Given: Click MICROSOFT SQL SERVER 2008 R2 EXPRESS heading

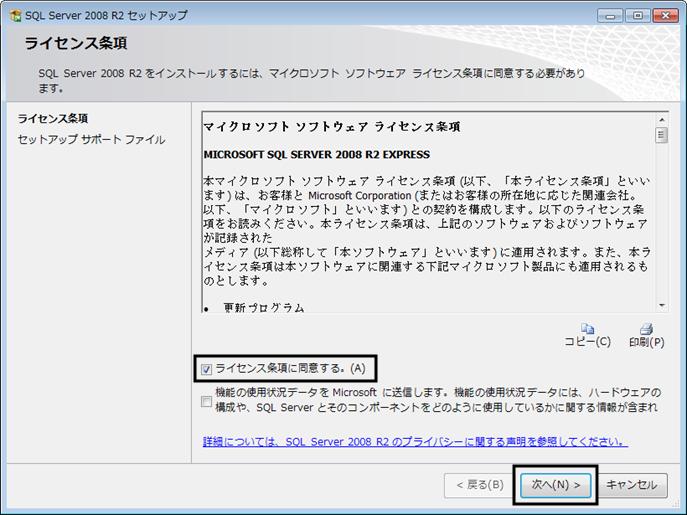Looking at the screenshot, I should [x=317, y=155].
